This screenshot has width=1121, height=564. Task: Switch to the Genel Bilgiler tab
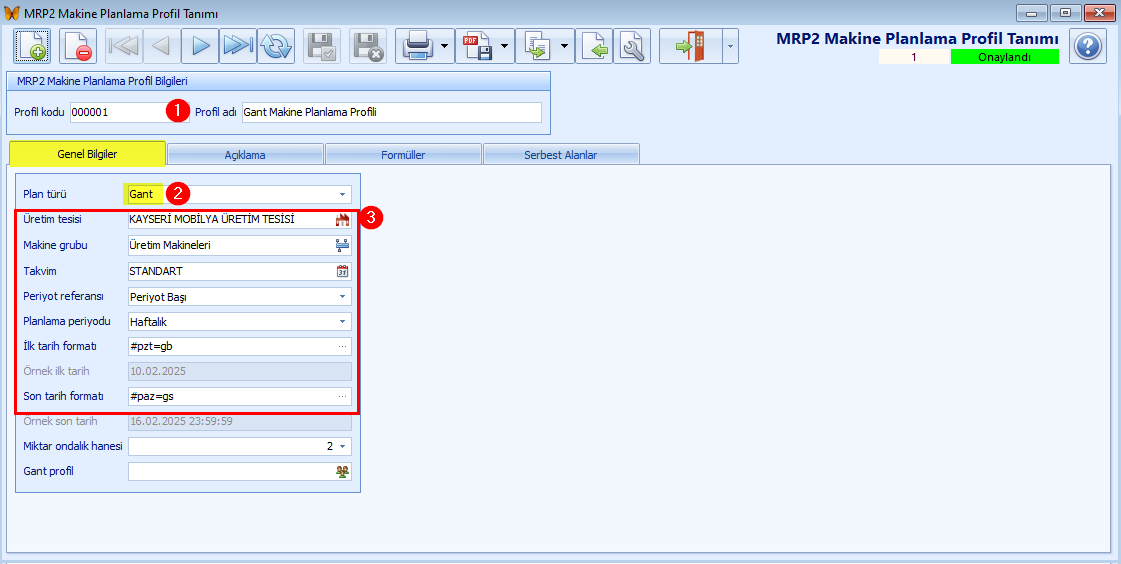(x=87, y=154)
